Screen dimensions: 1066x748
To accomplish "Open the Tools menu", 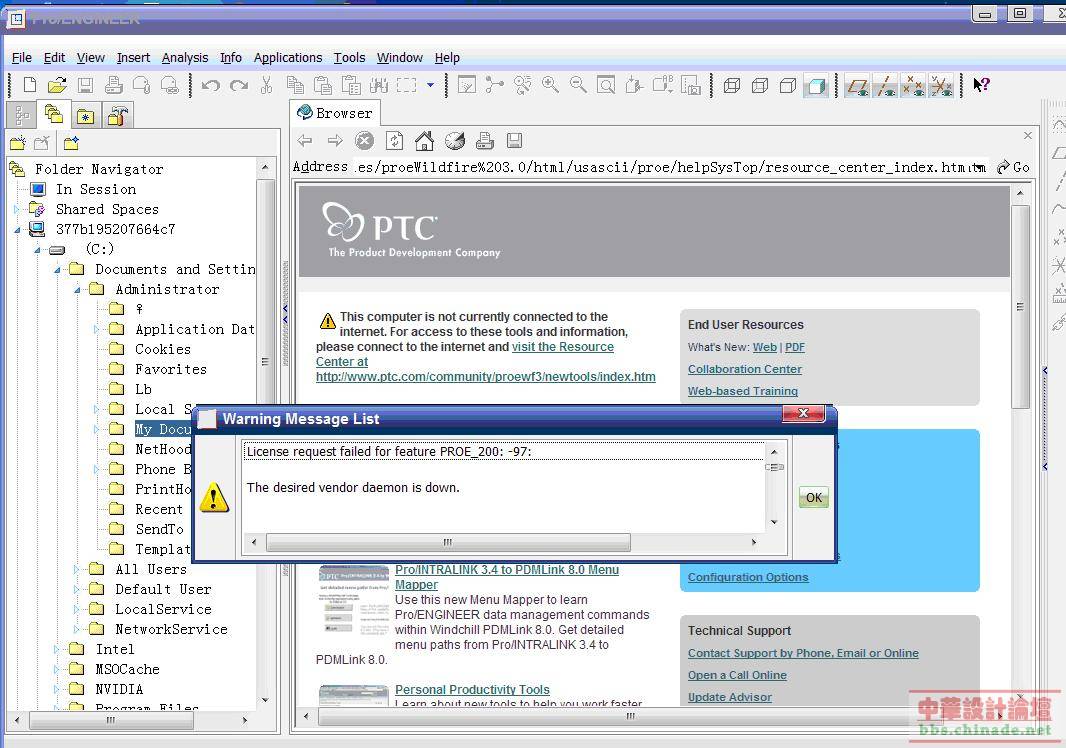I will pyautogui.click(x=349, y=58).
